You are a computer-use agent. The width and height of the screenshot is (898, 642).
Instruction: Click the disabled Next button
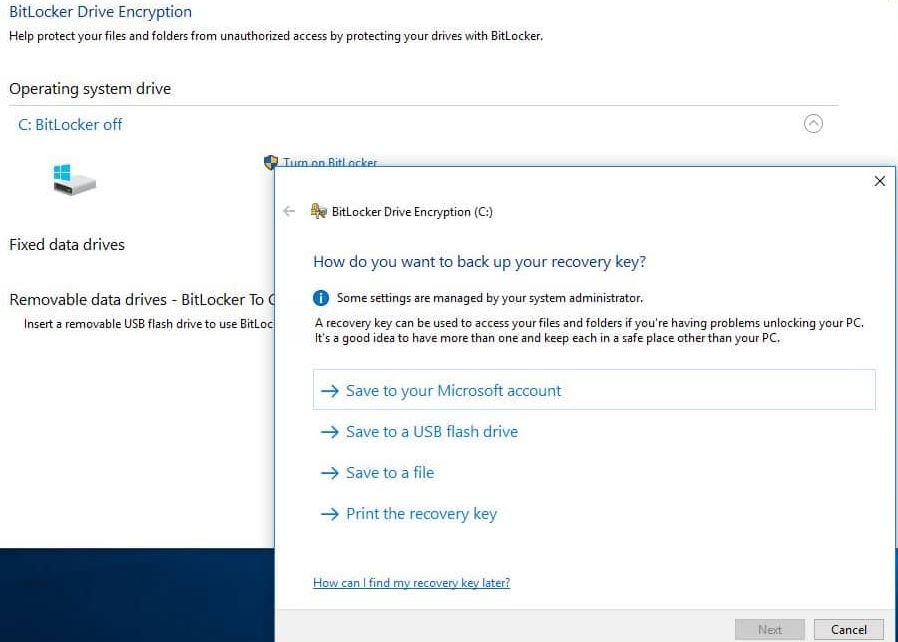coord(770,630)
